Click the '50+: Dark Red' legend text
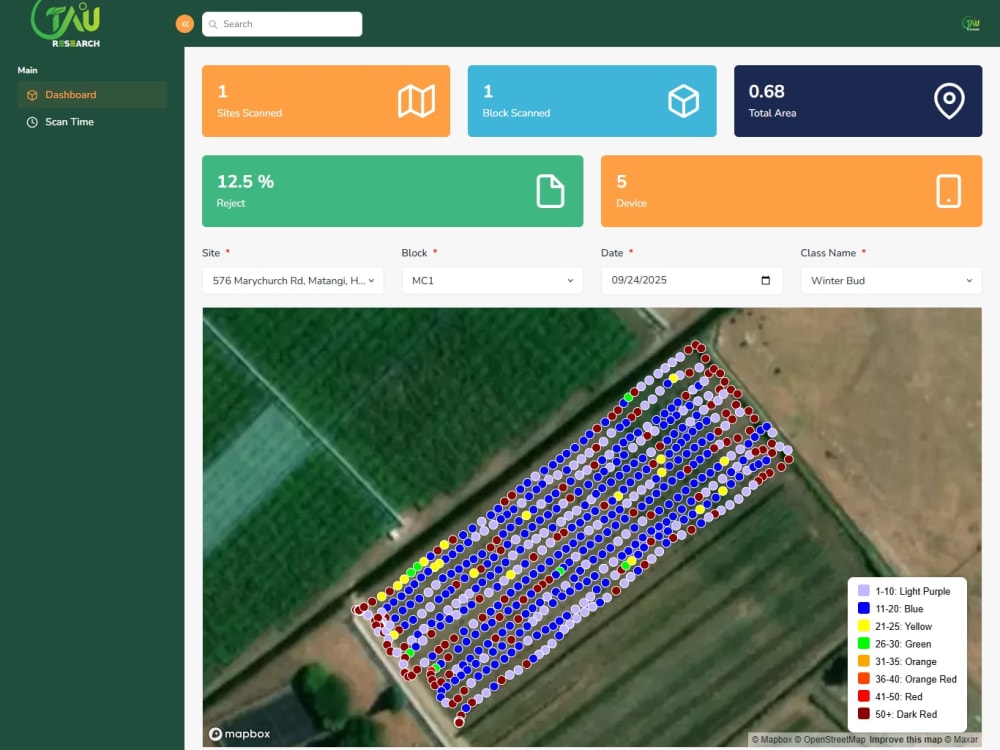This screenshot has height=750, width=1000. click(x=906, y=714)
